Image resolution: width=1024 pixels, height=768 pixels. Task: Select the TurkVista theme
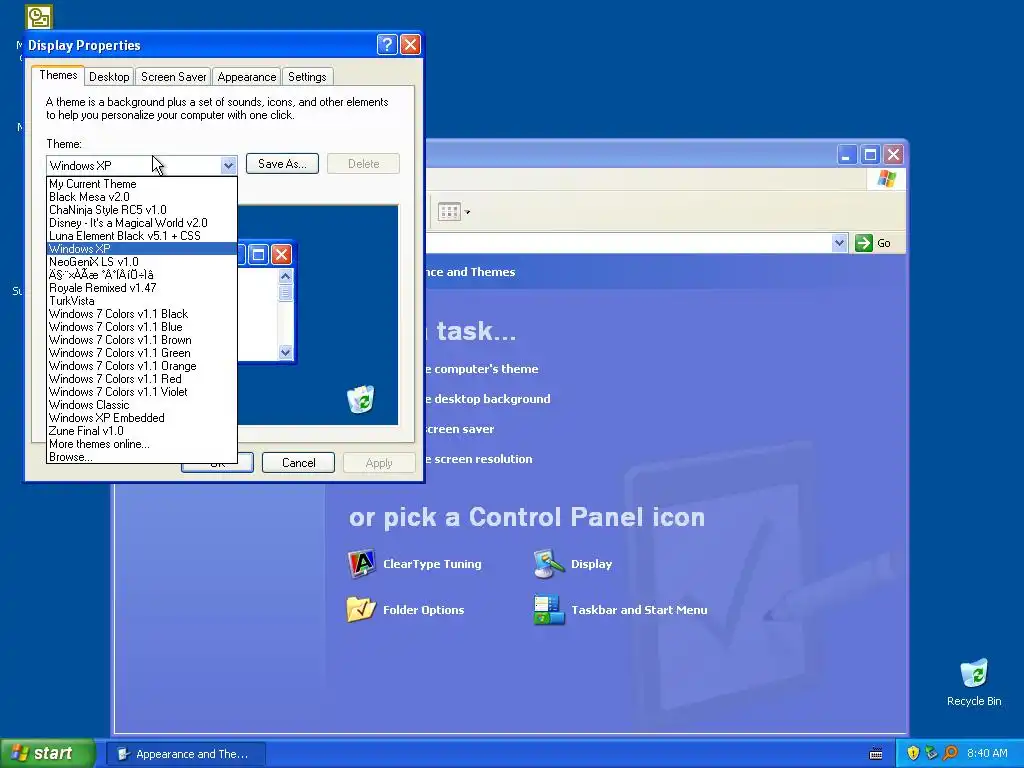tap(142, 301)
